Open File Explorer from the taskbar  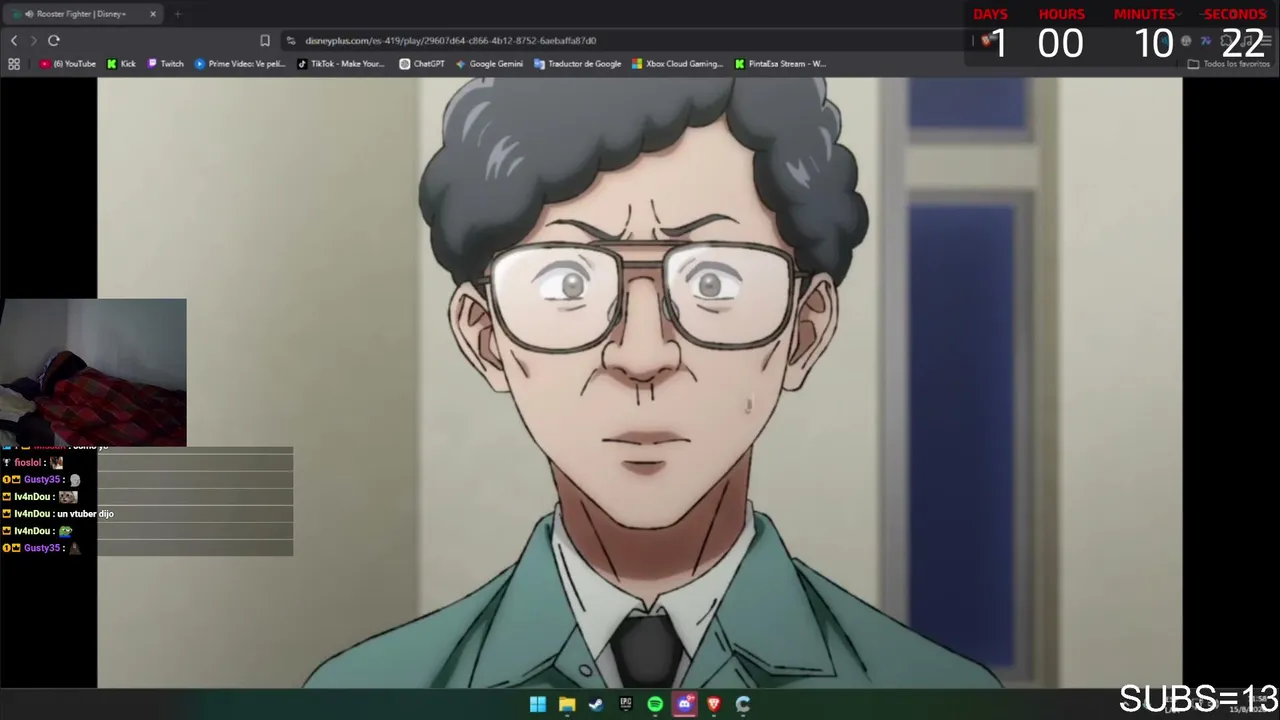click(x=567, y=704)
